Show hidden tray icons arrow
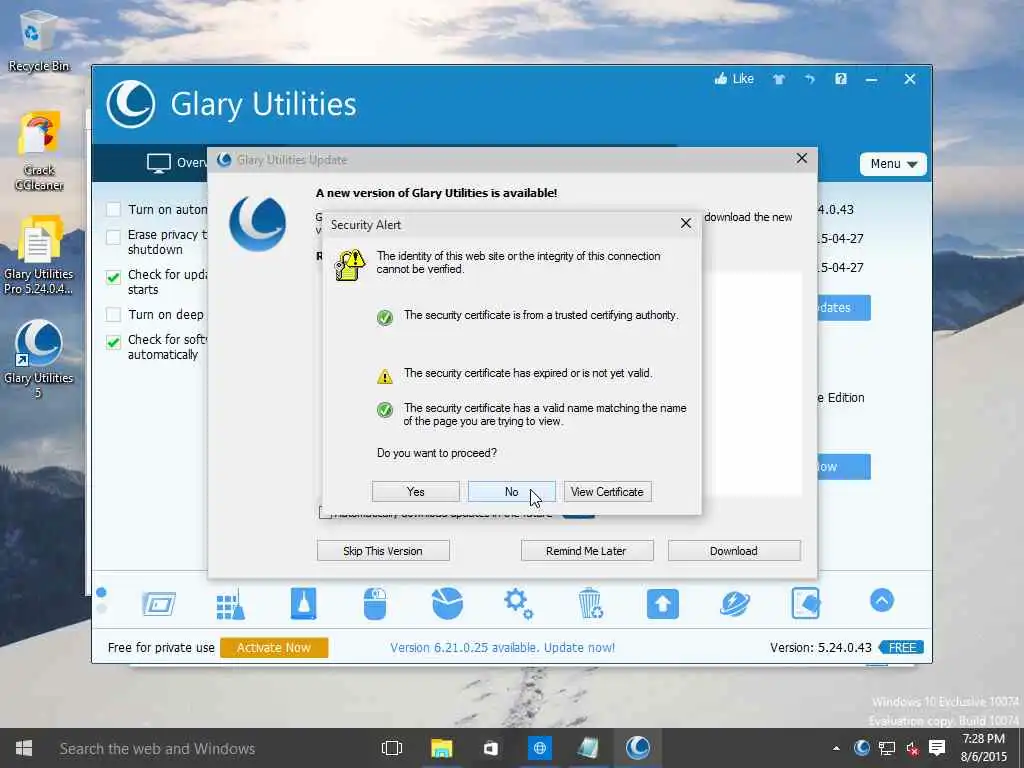The width and height of the screenshot is (1024, 768). (x=836, y=748)
